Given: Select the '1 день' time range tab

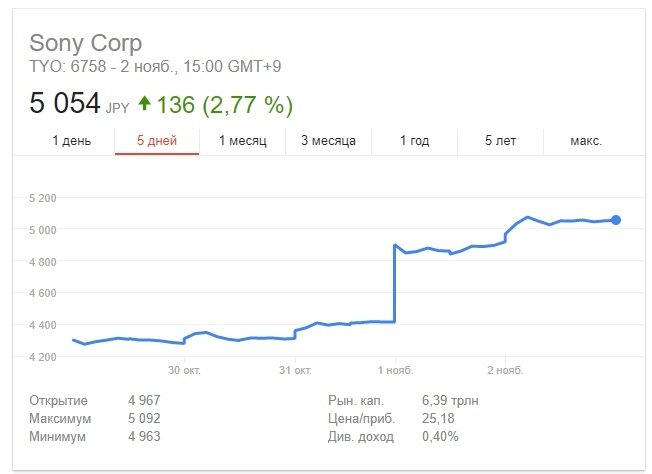Looking at the screenshot, I should (71, 141).
